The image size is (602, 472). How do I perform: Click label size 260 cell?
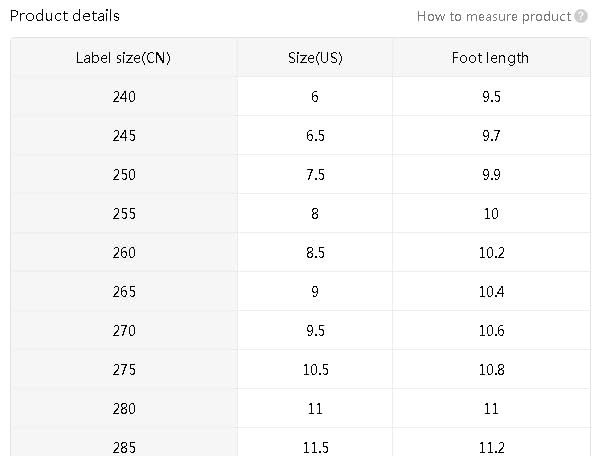[x=124, y=252]
